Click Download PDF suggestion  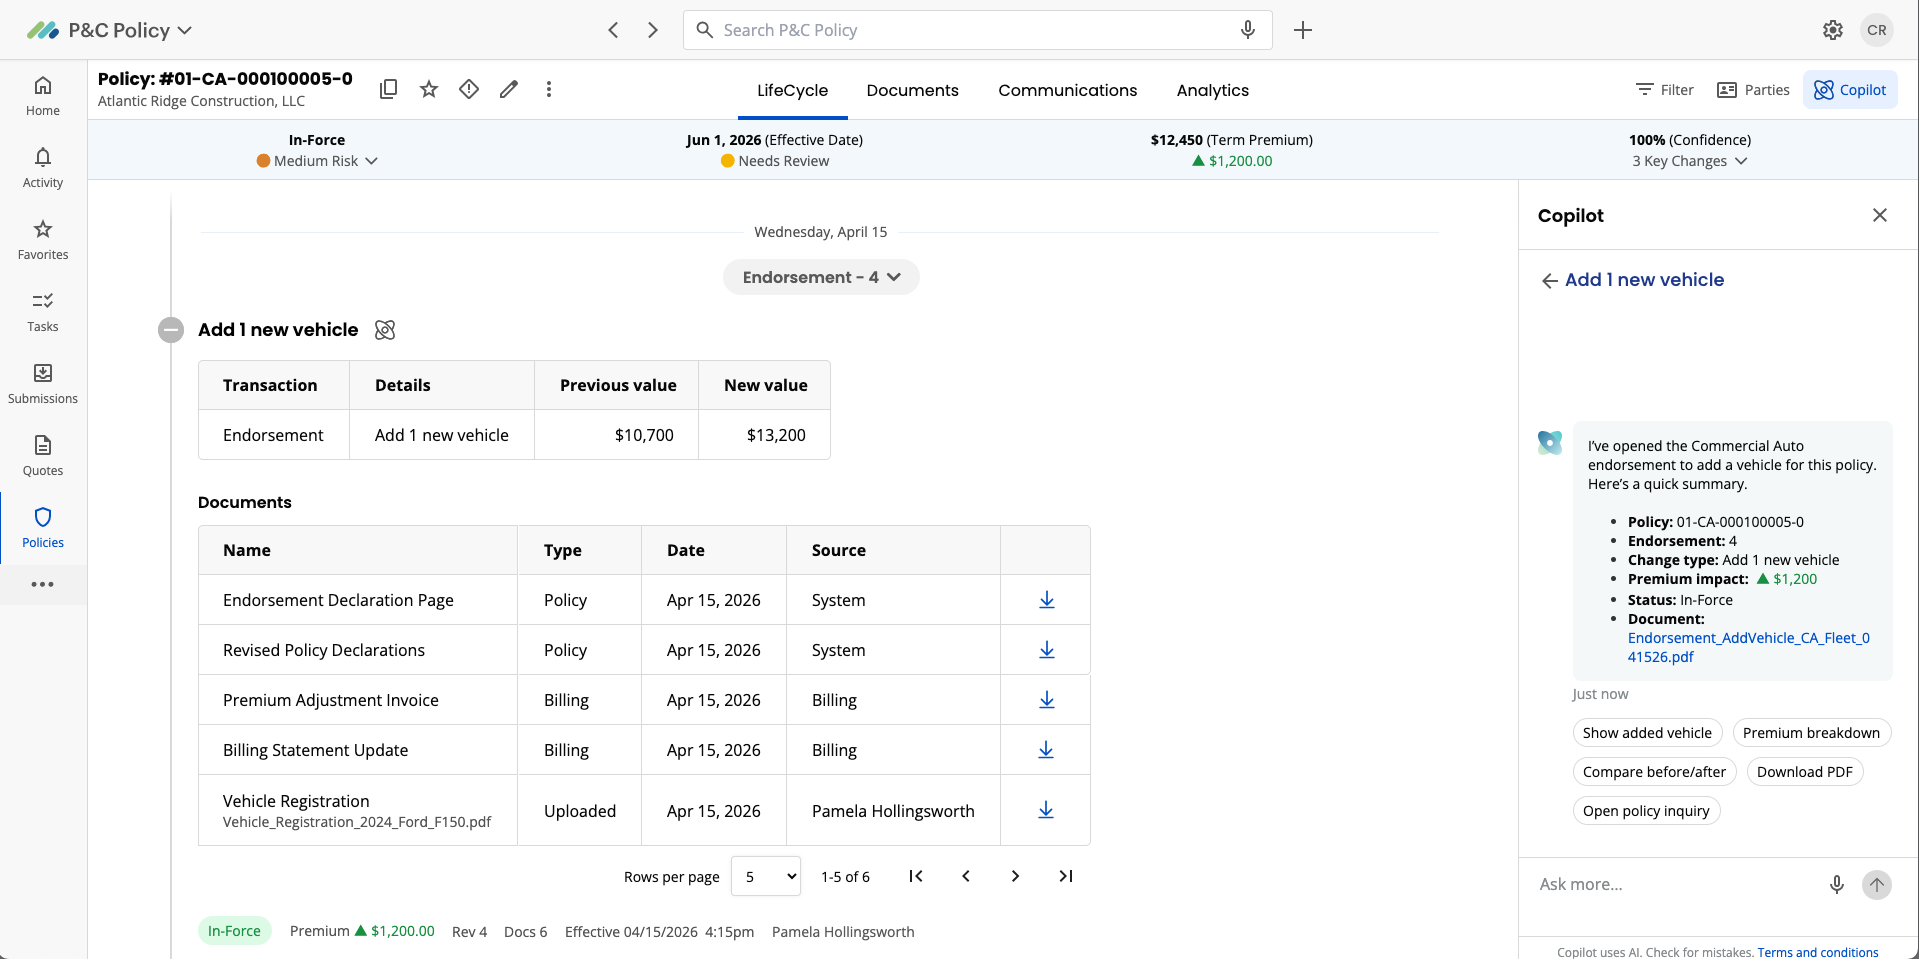tap(1804, 772)
